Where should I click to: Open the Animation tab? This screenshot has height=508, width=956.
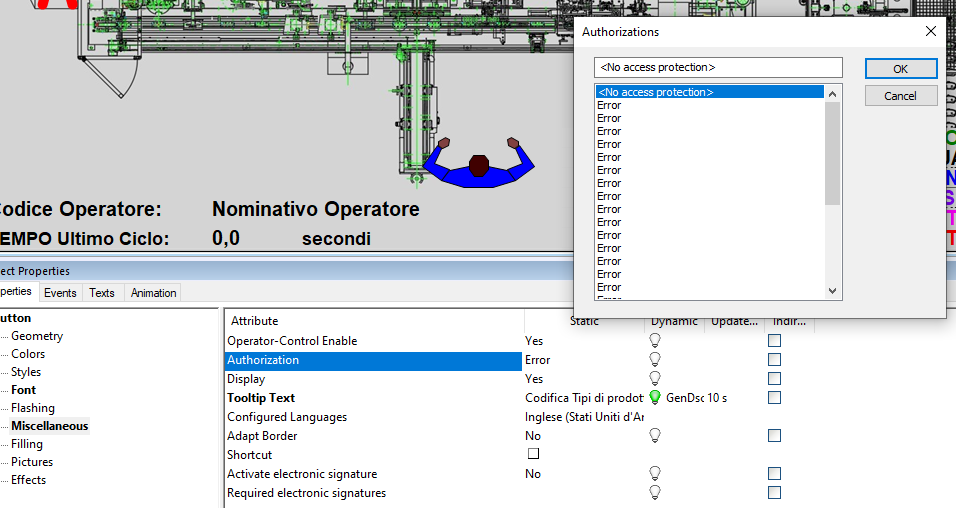pos(153,293)
